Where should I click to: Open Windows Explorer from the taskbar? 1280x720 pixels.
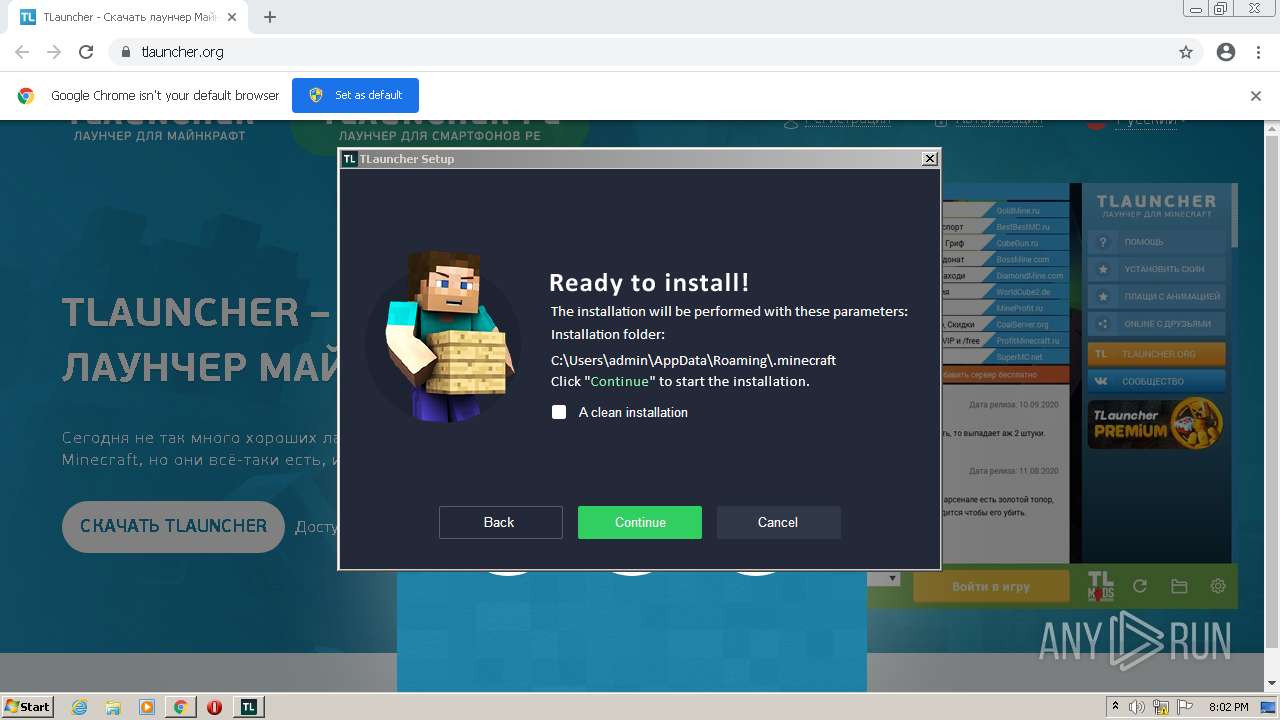point(113,707)
